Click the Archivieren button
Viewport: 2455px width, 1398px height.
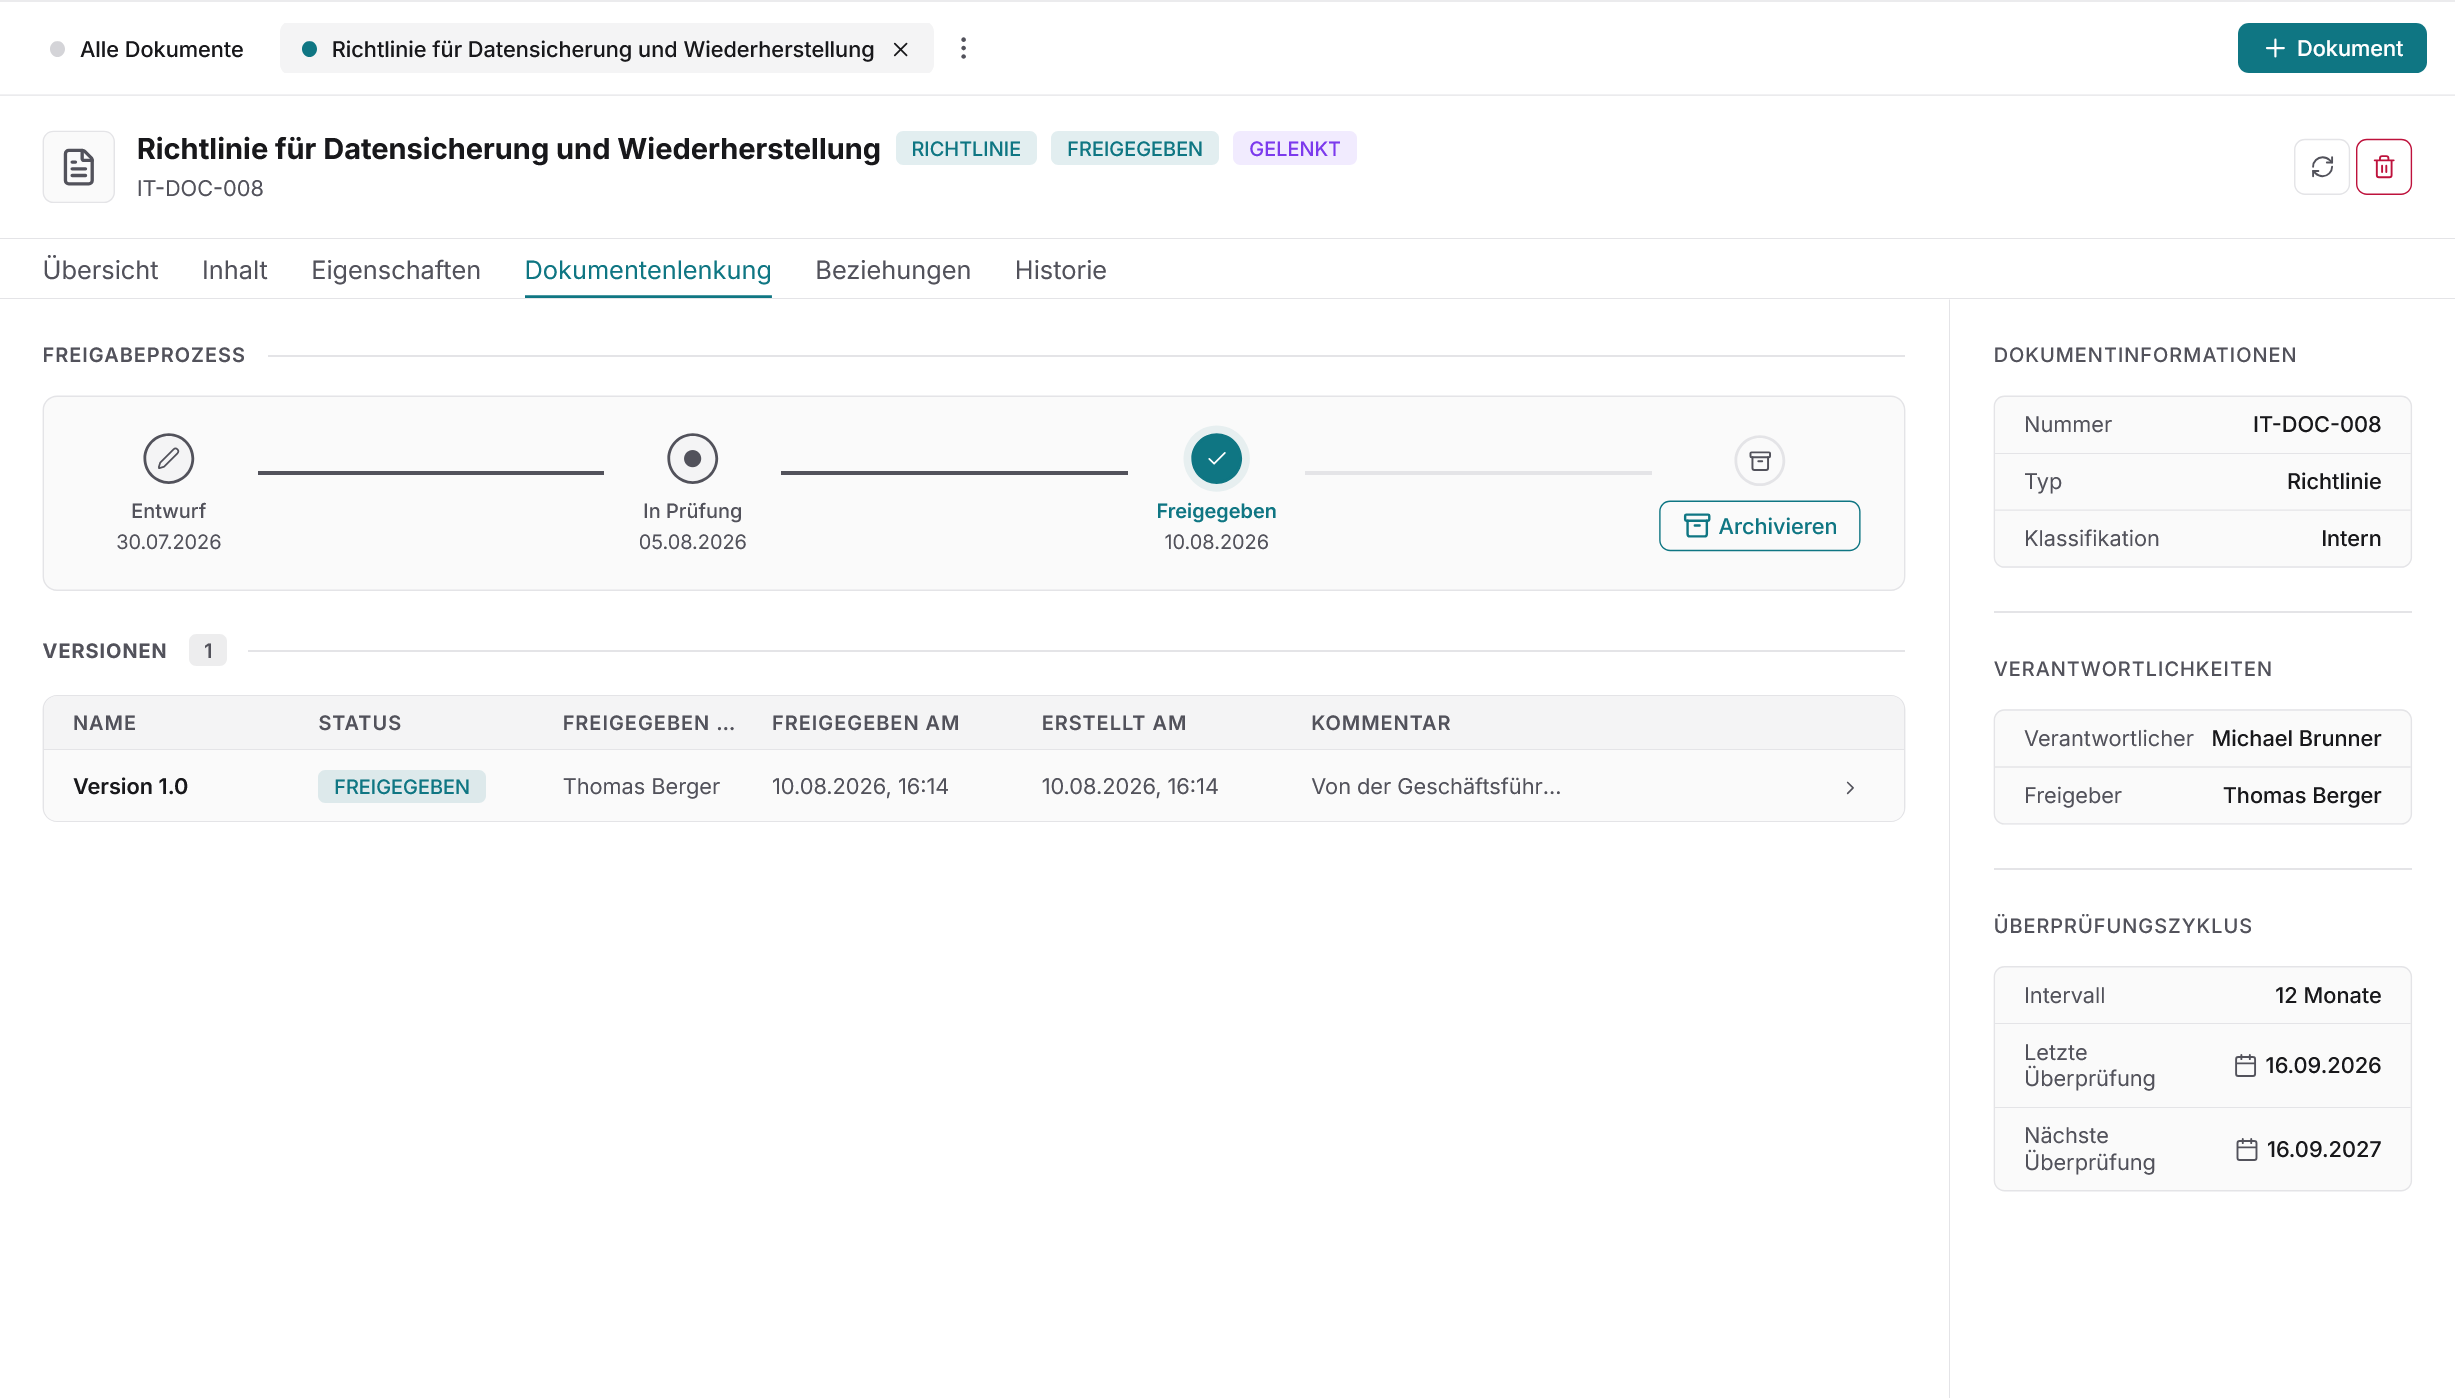1760,526
